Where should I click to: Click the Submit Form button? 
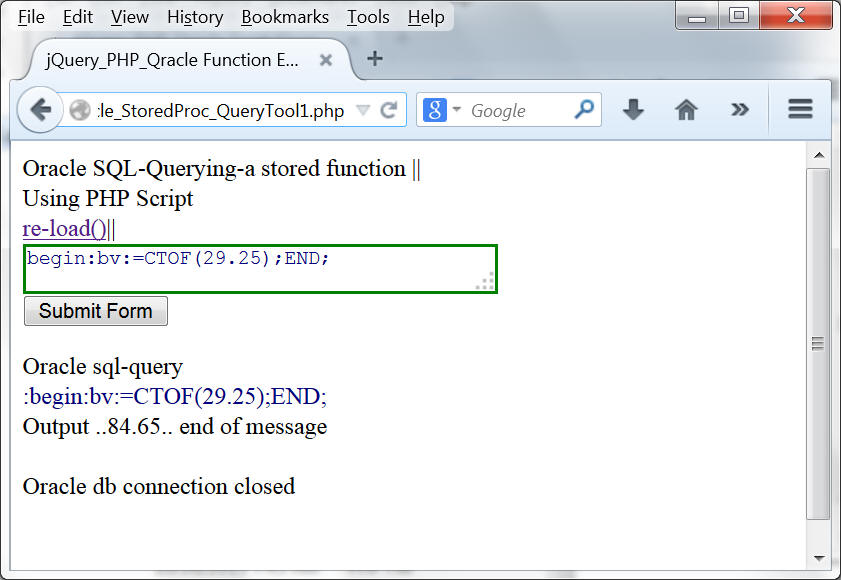coord(96,311)
